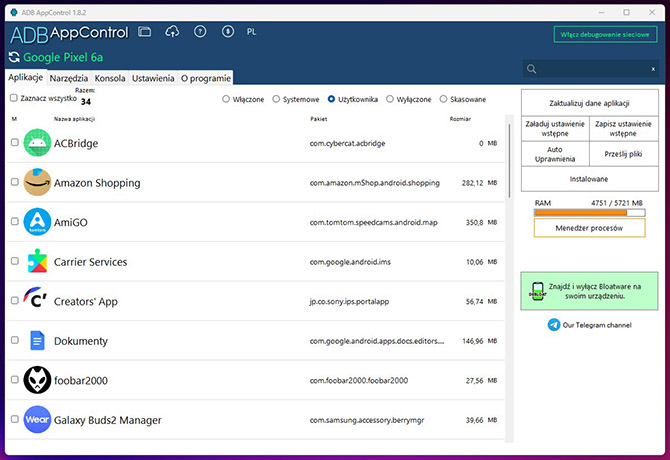670x460 pixels.
Task: Open the file manager folder icon
Action: (144, 32)
